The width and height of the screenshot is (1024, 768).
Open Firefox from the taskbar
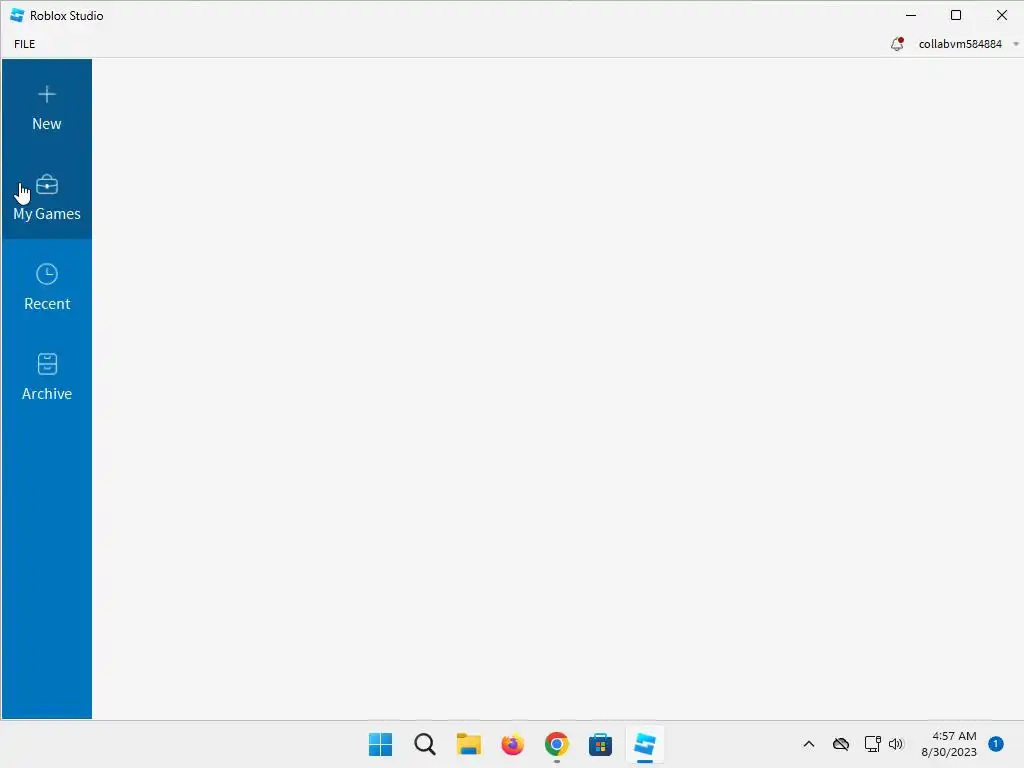(x=513, y=744)
